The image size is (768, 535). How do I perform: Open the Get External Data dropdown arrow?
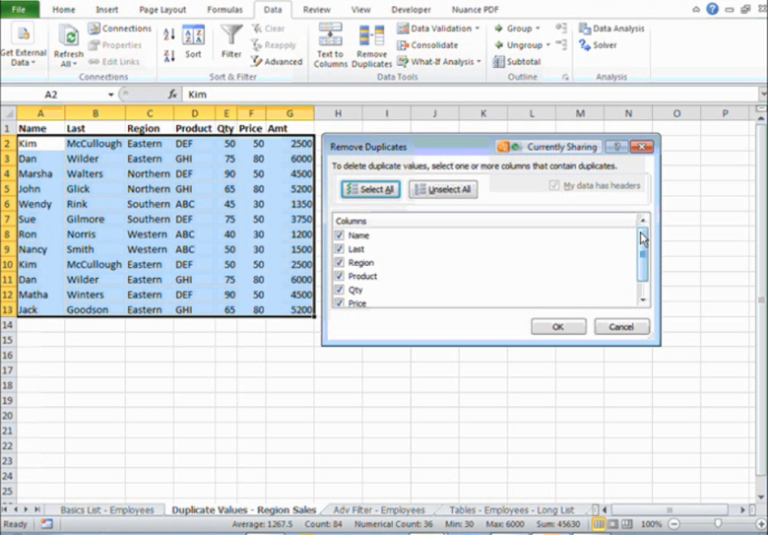(33, 63)
